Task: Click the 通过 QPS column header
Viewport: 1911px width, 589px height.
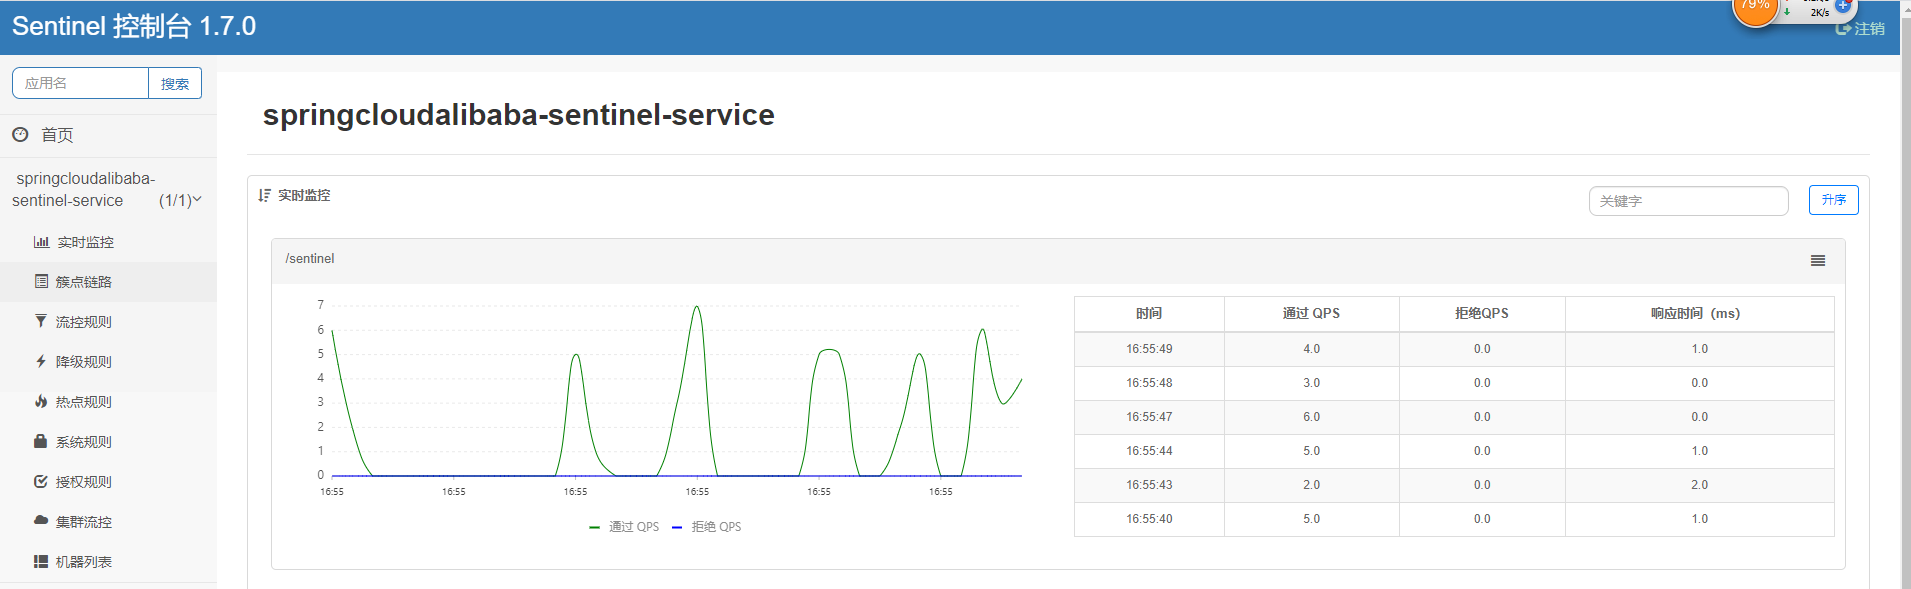Action: tap(1311, 313)
